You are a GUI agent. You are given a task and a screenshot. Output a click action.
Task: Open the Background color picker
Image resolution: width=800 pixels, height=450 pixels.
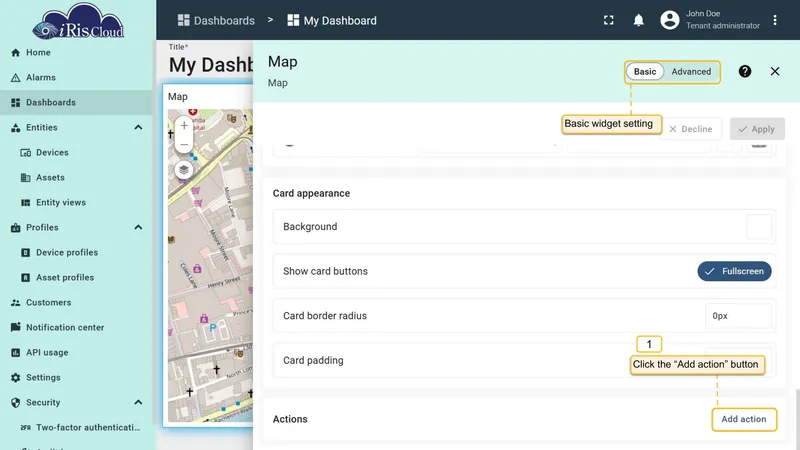click(759, 227)
